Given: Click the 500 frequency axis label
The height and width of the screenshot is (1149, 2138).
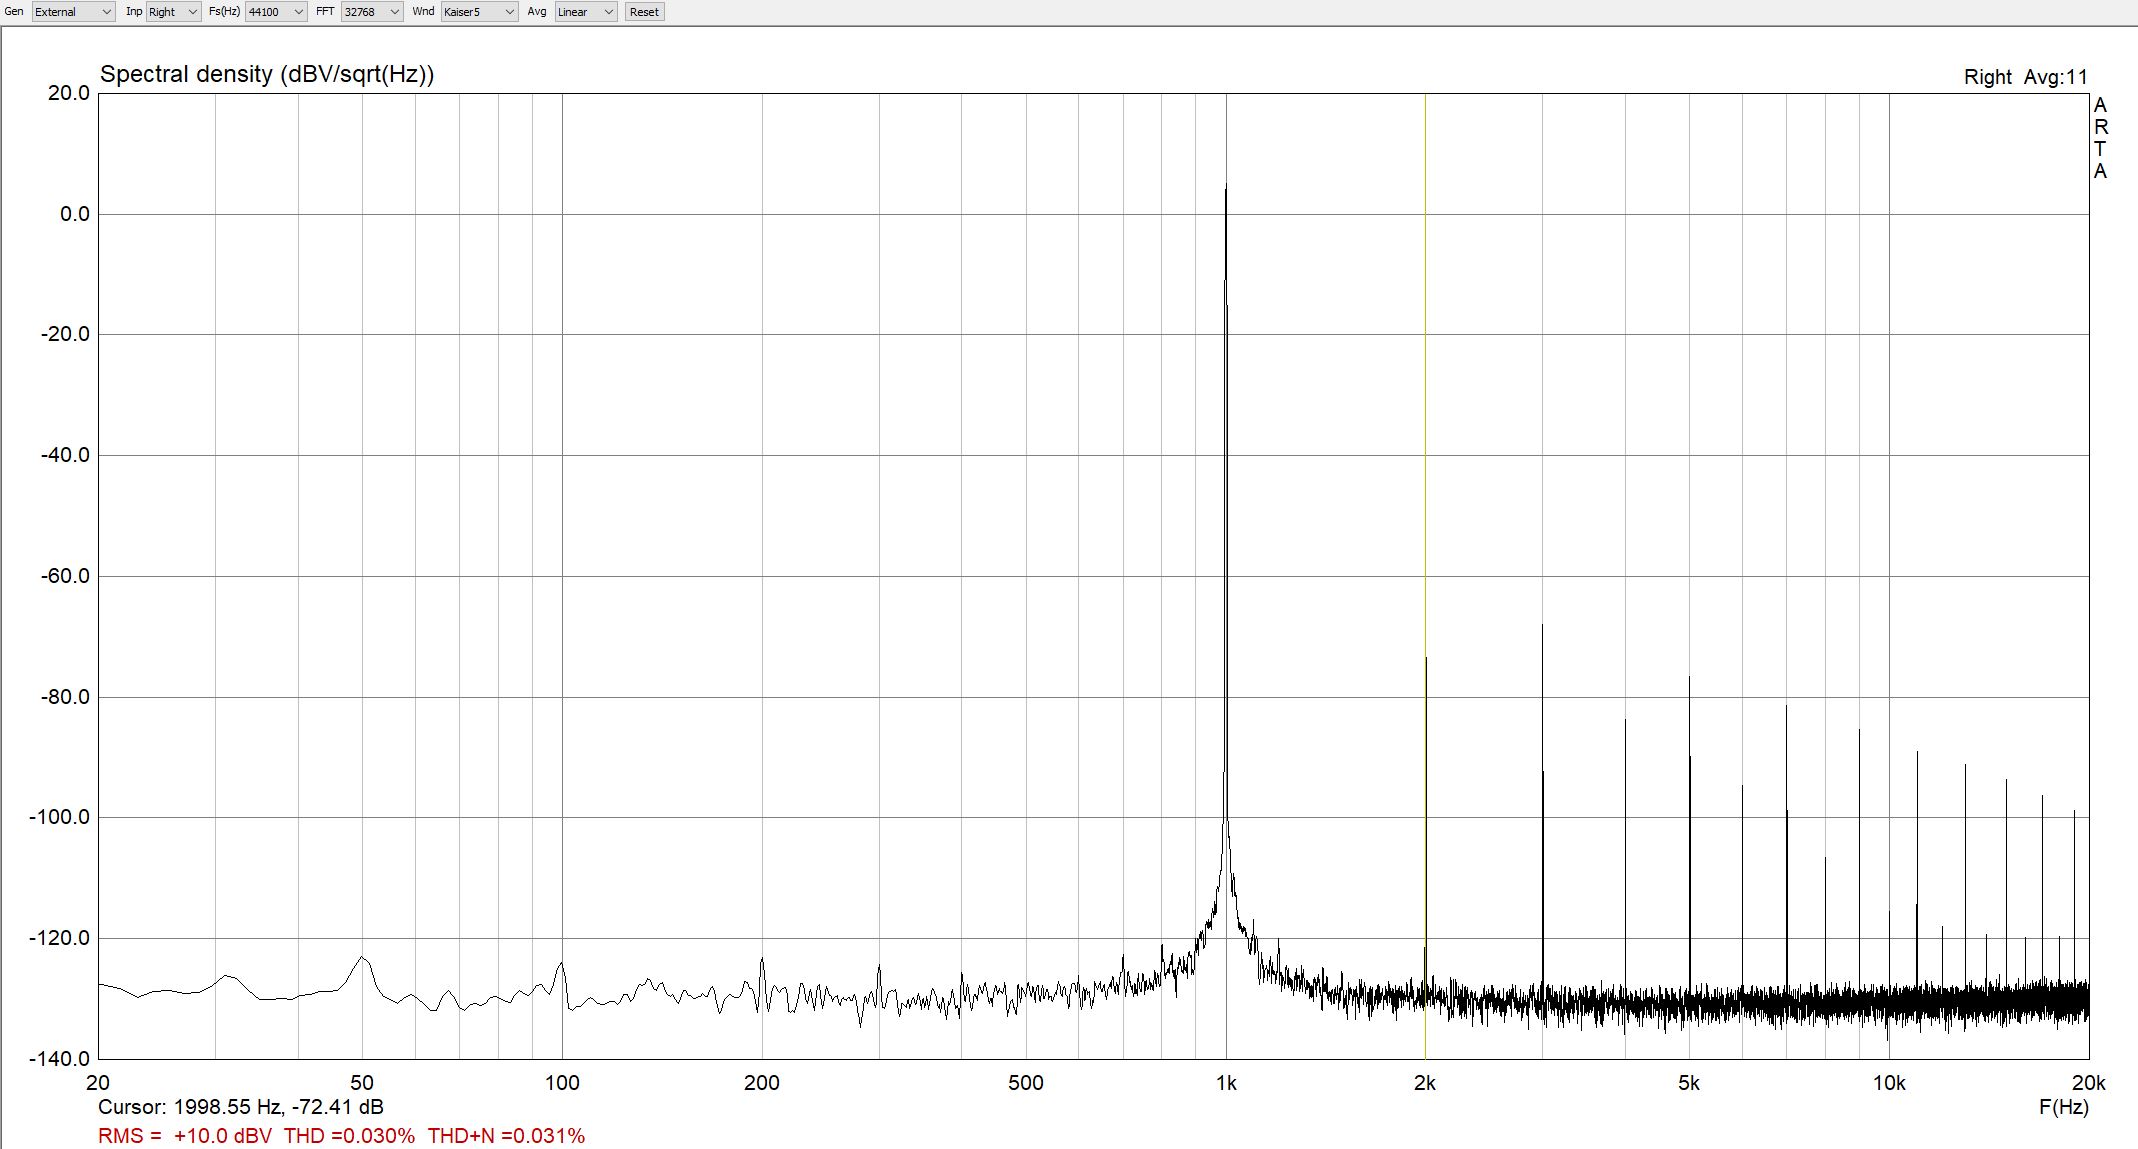Looking at the screenshot, I should tap(1026, 1083).
